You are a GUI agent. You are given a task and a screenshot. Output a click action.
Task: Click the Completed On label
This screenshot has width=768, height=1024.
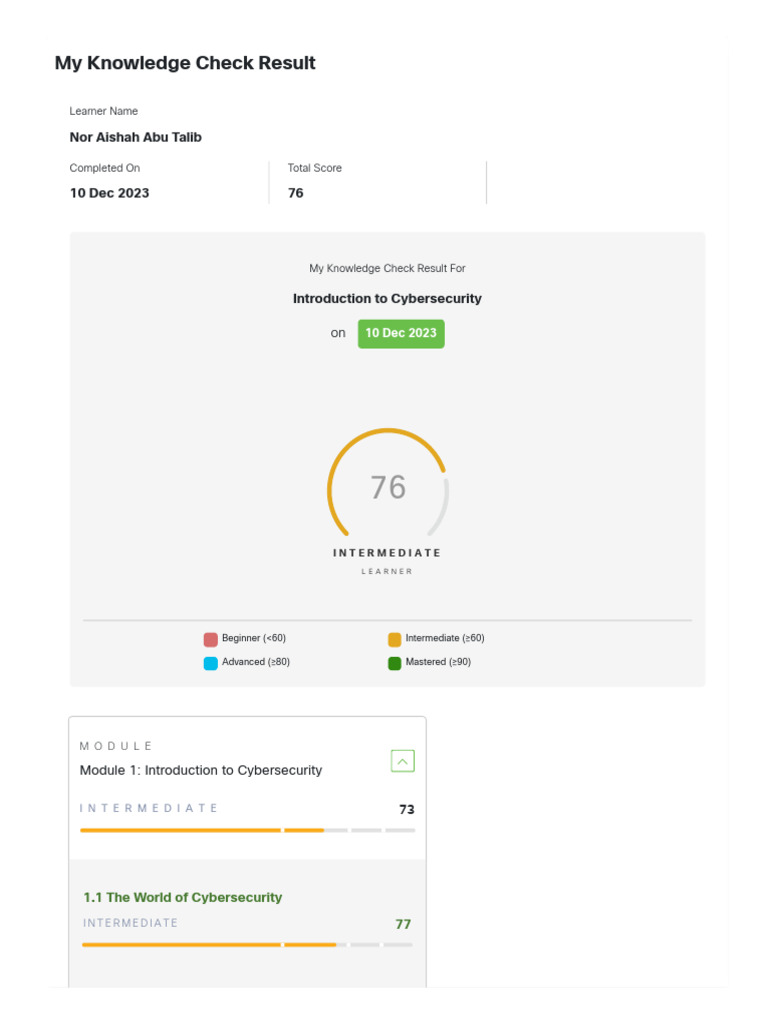point(104,168)
